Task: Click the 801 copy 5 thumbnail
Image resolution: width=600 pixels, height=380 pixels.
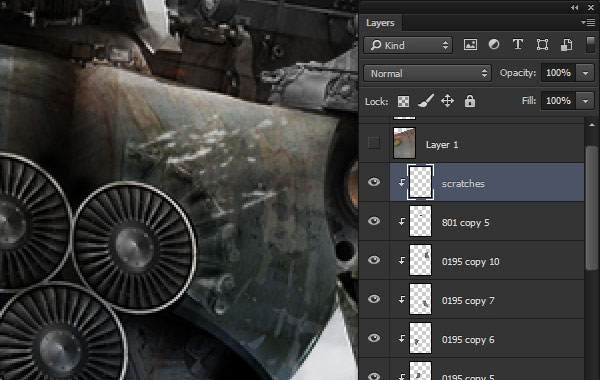Action: tap(420, 221)
